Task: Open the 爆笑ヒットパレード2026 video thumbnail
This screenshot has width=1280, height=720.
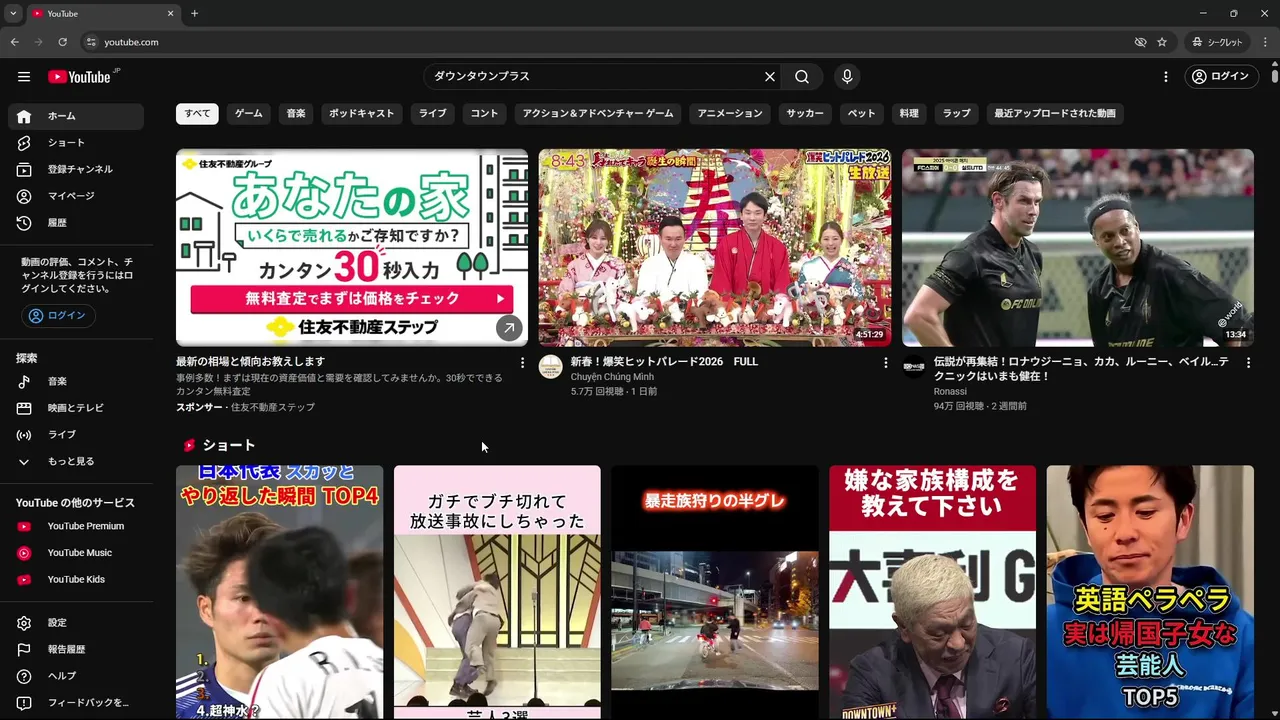Action: coord(715,248)
